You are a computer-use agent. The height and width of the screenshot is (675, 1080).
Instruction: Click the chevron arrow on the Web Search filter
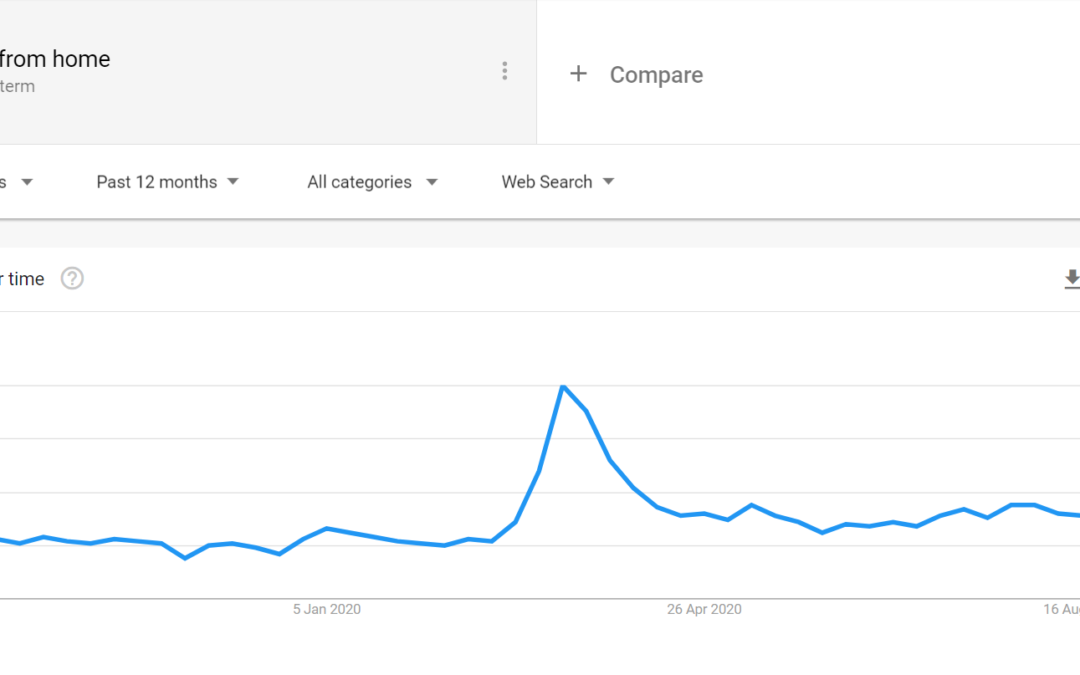610,182
